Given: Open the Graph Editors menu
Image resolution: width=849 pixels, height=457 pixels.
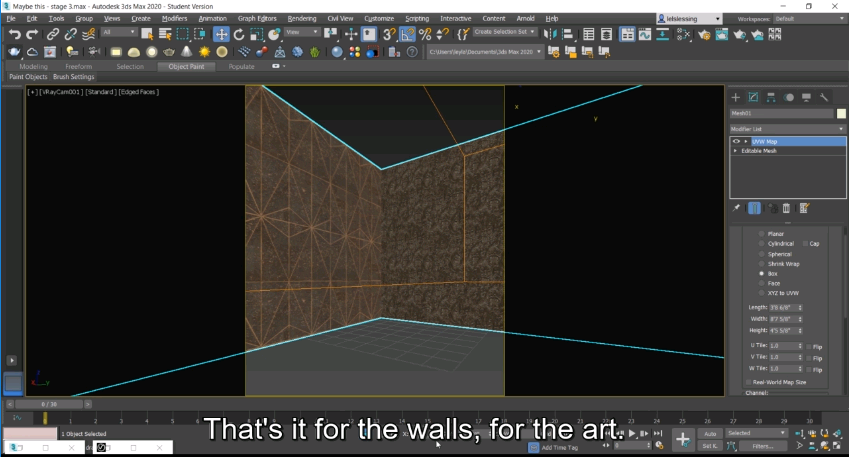Looking at the screenshot, I should (x=257, y=18).
